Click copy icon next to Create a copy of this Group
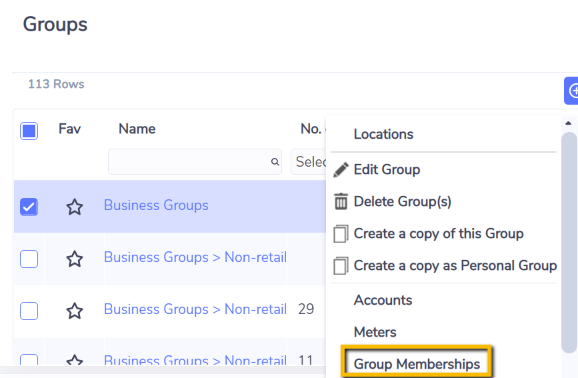 [341, 234]
